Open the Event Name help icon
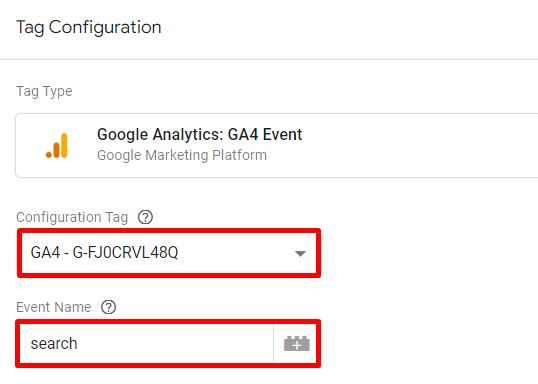538x384 pixels. point(108,307)
